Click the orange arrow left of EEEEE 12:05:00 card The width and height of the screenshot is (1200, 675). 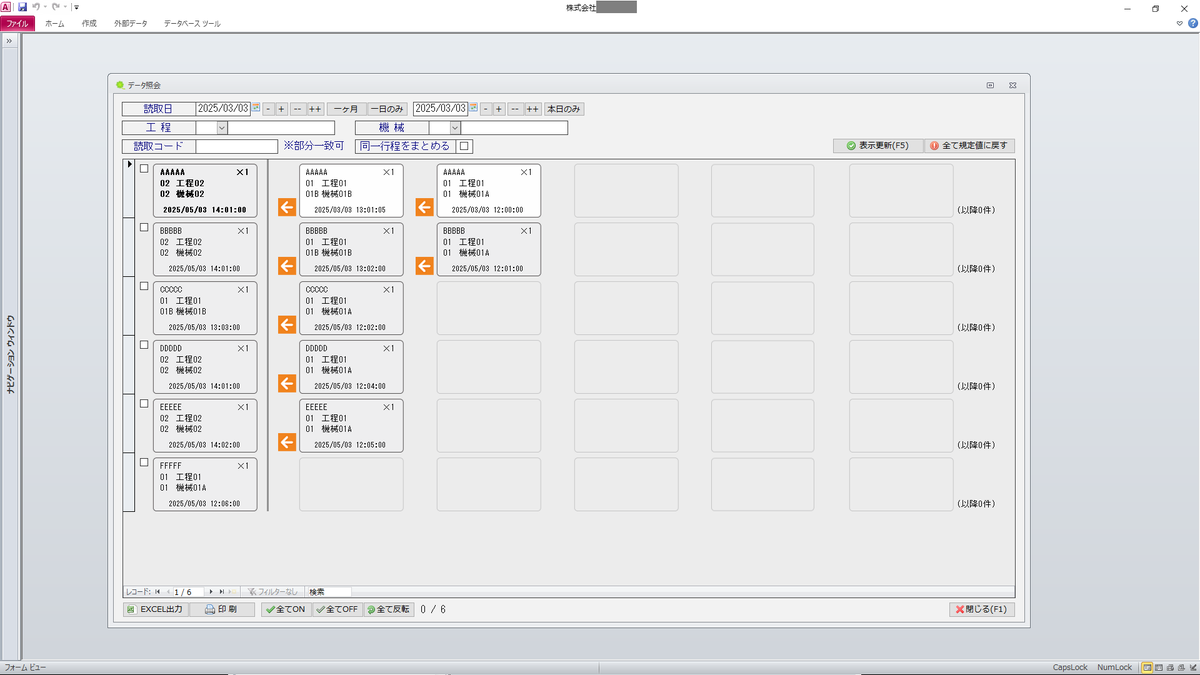[x=287, y=443]
